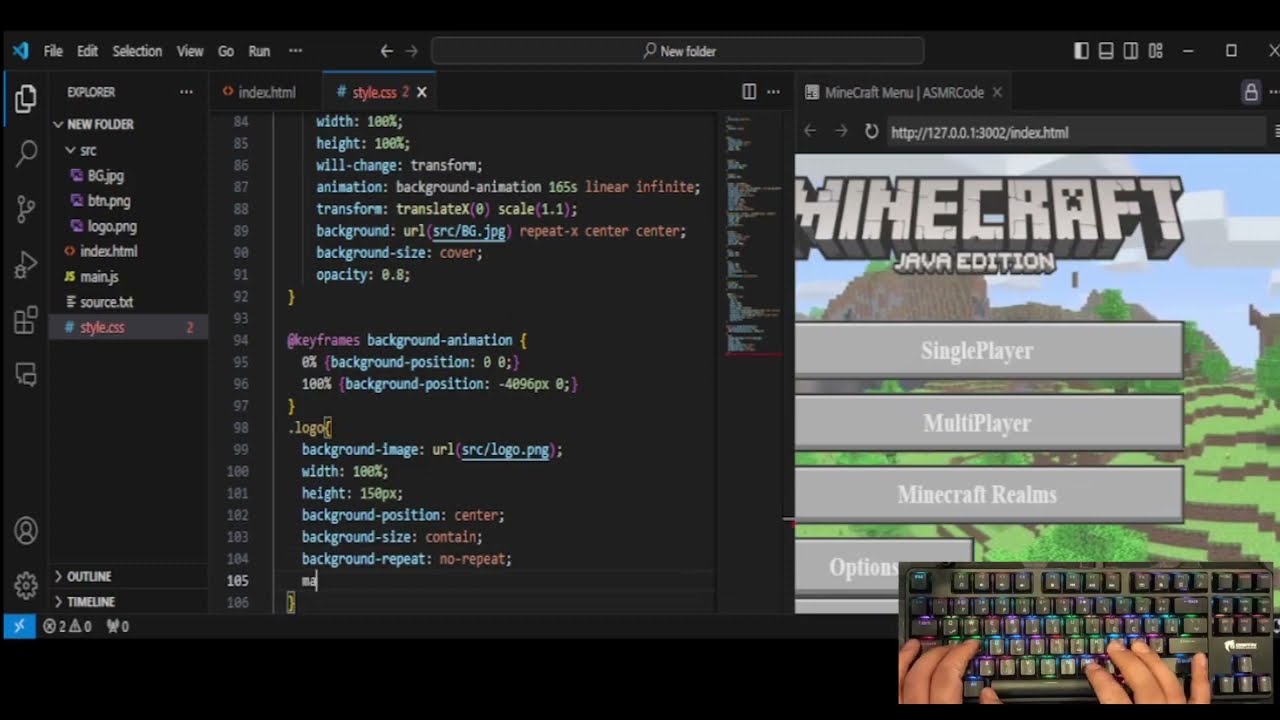The image size is (1280, 720).
Task: Follow the src/BG.jpg link in code
Action: (471, 231)
